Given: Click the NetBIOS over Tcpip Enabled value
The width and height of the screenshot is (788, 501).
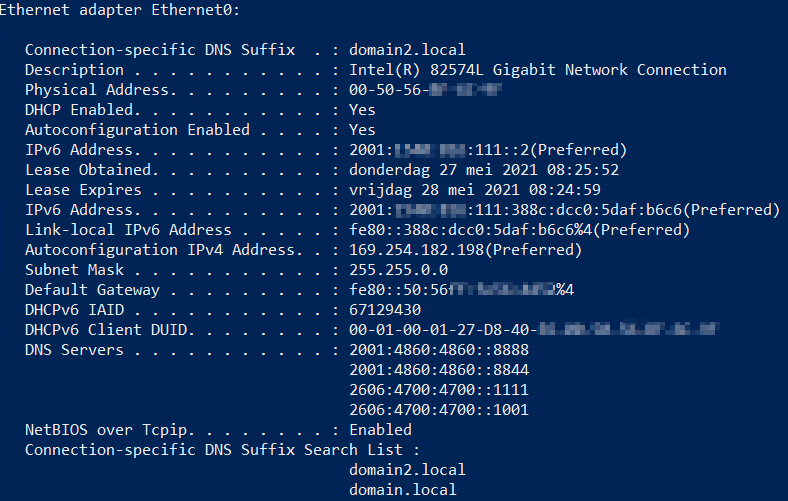Looking at the screenshot, I should click(380, 430).
